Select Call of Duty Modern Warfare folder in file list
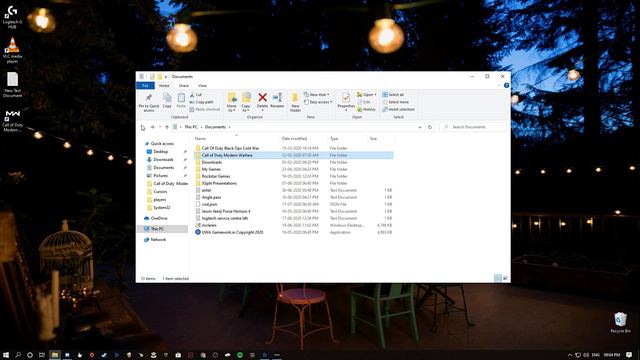The width and height of the screenshot is (640, 360). tap(293, 156)
